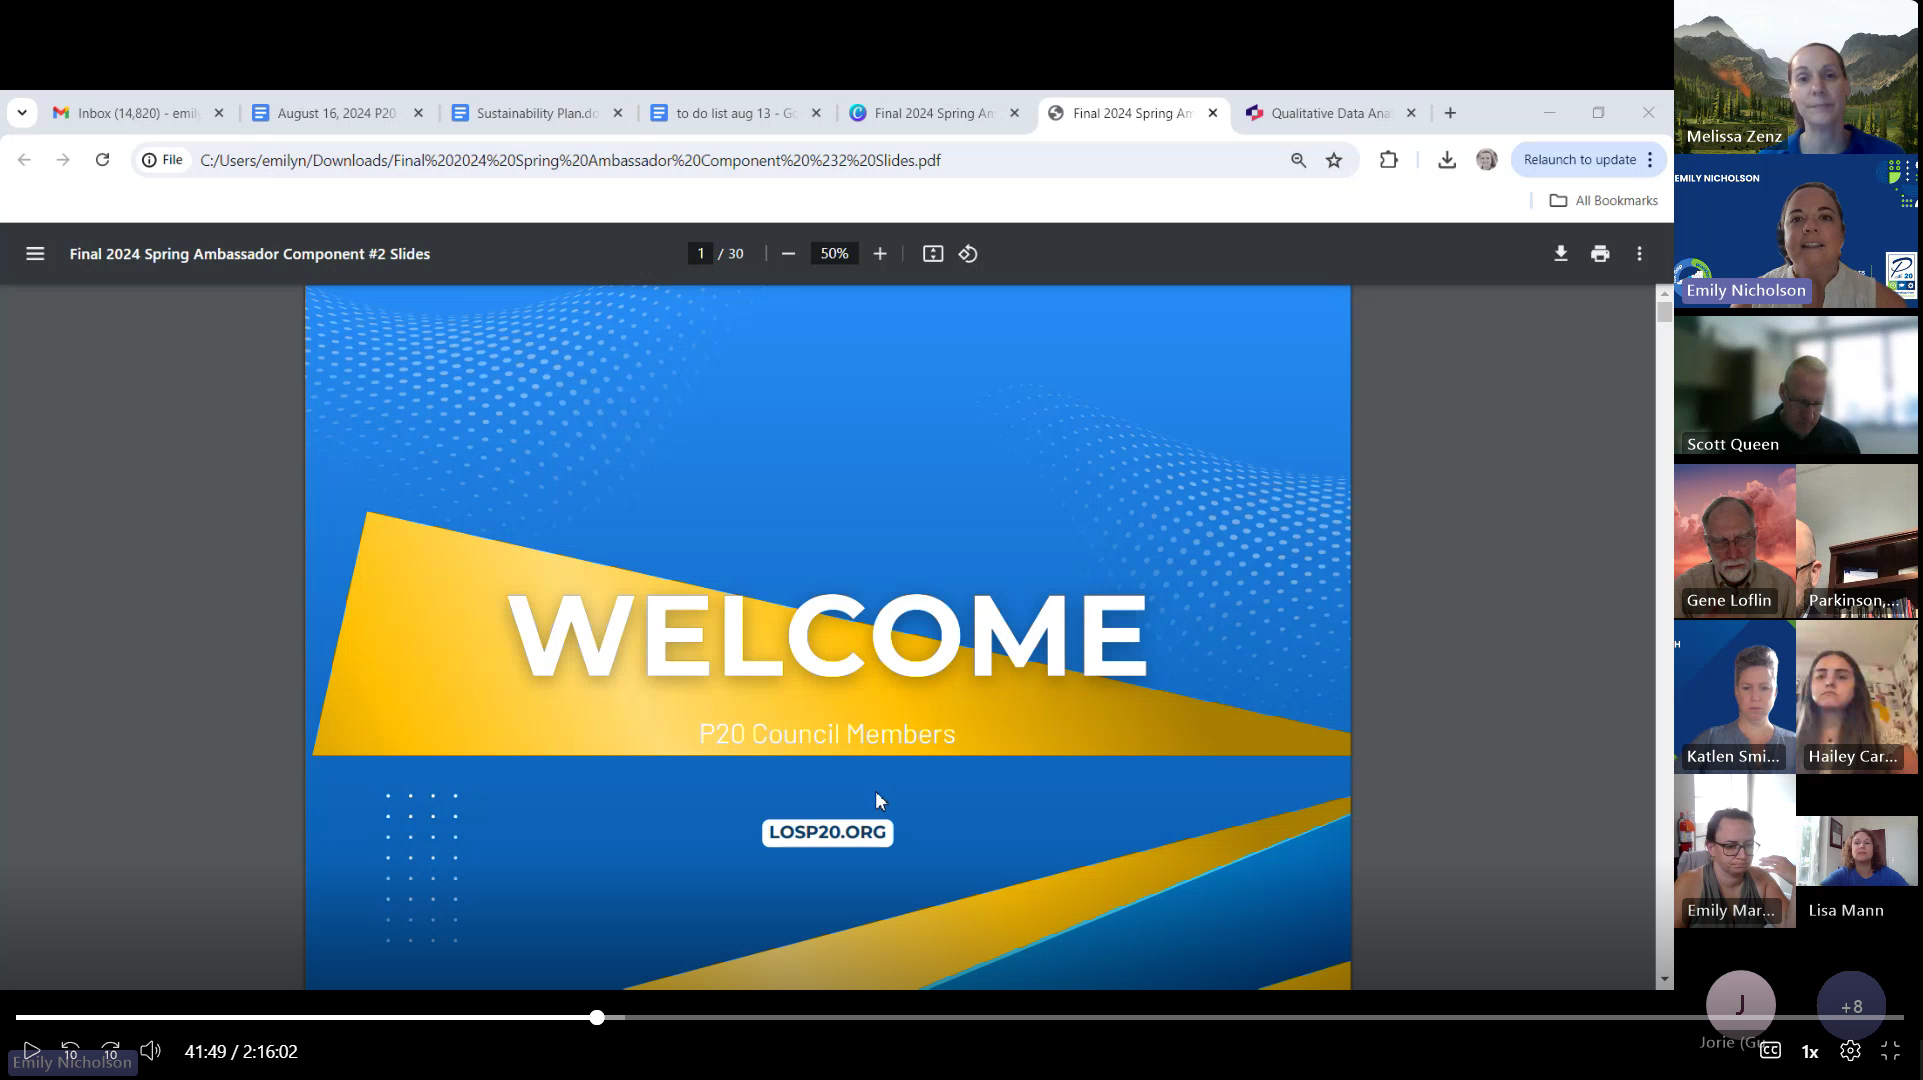Switch to August 16, 2024 P20 tab
Screen dimensions: 1923x1080
tap(337, 113)
